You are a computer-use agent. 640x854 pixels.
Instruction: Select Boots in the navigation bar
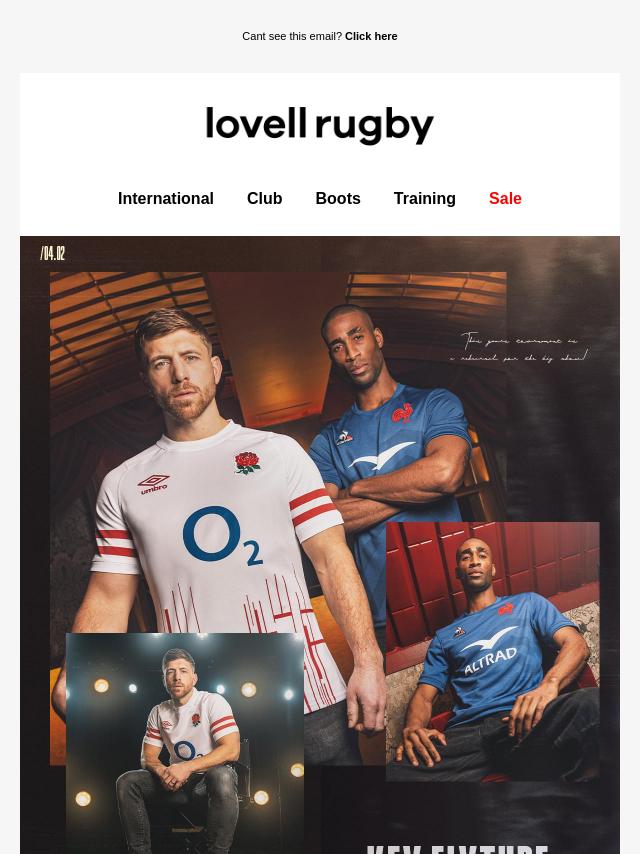338,199
